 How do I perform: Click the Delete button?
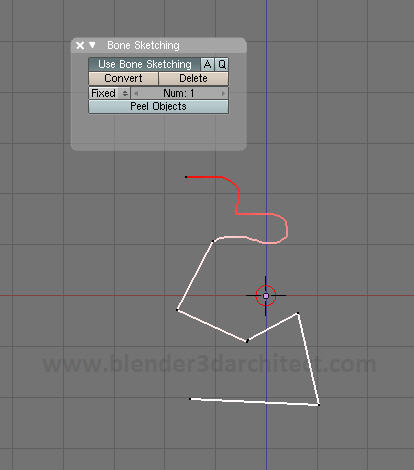tap(193, 78)
